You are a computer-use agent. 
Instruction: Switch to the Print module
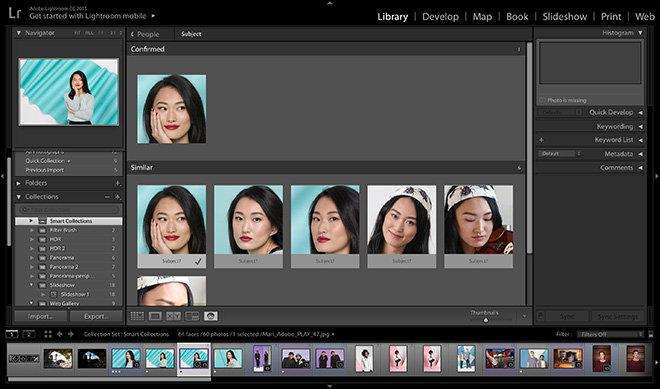click(x=611, y=16)
